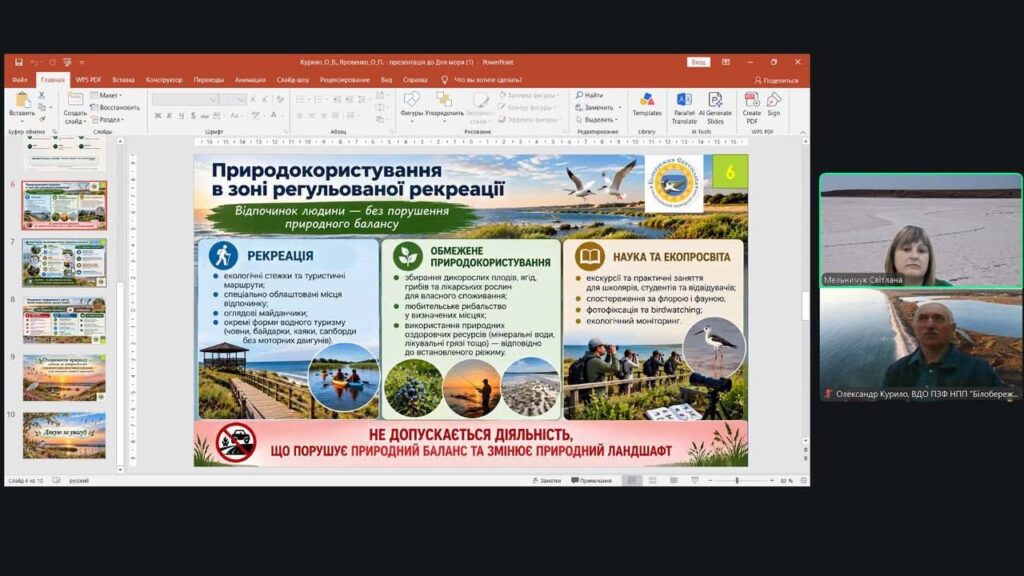This screenshot has width=1024, height=576.
Task: Open the Слайд-шоу ribbon tab
Action: 293,80
